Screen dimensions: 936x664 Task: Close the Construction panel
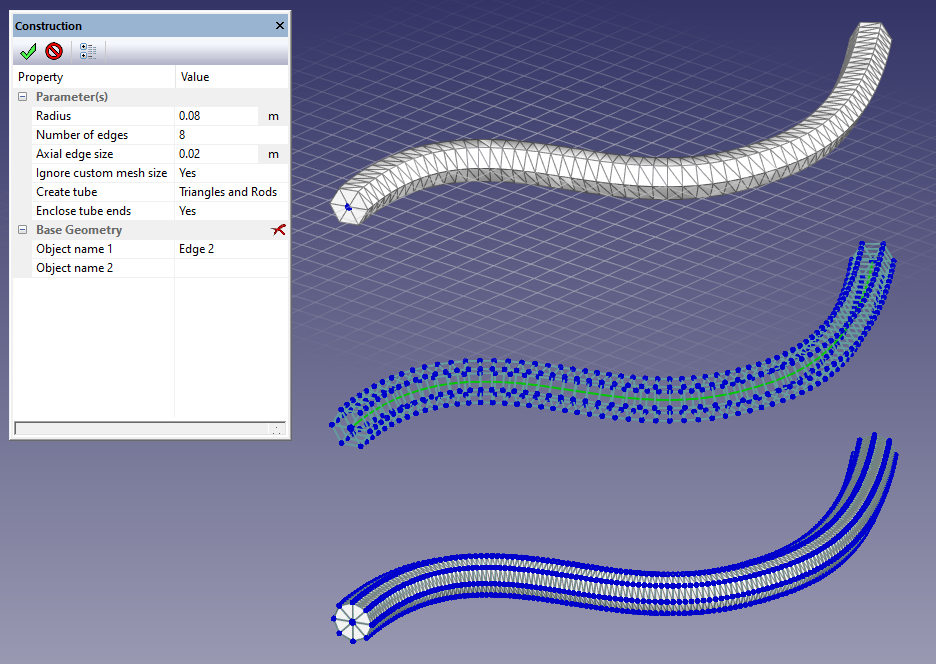(x=279, y=26)
